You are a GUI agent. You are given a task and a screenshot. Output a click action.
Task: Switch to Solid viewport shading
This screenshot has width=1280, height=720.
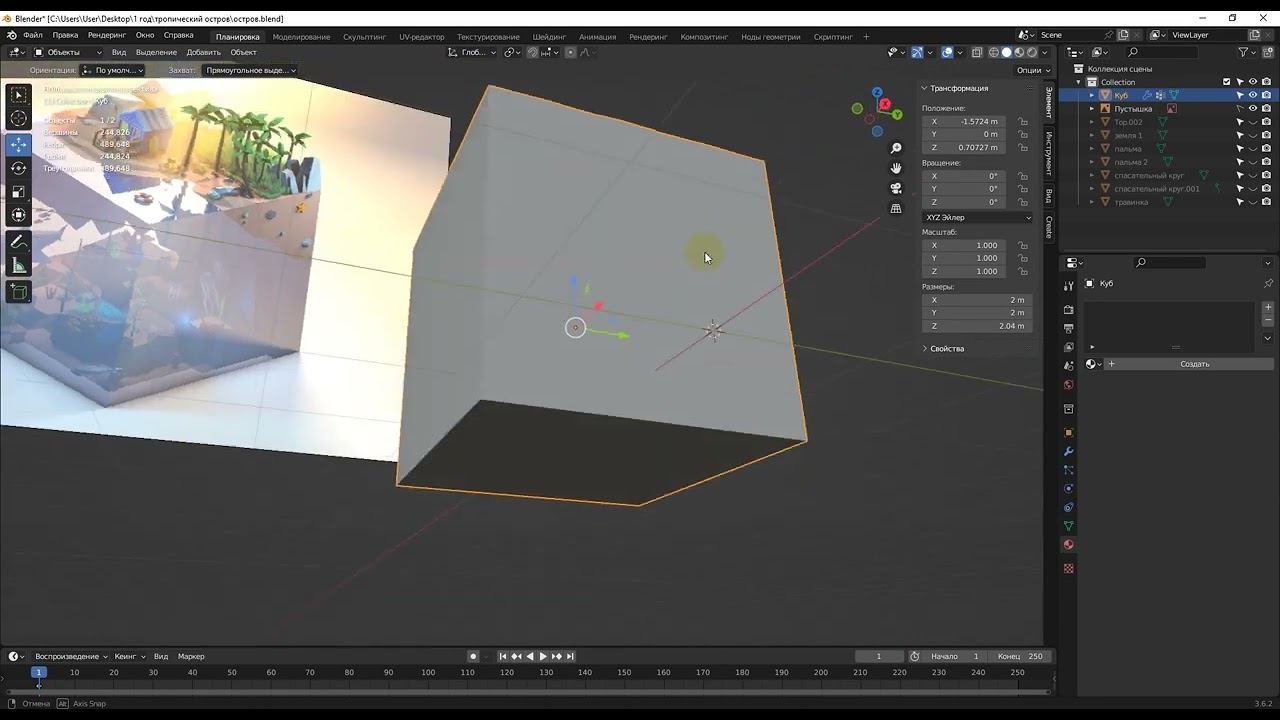(1007, 52)
